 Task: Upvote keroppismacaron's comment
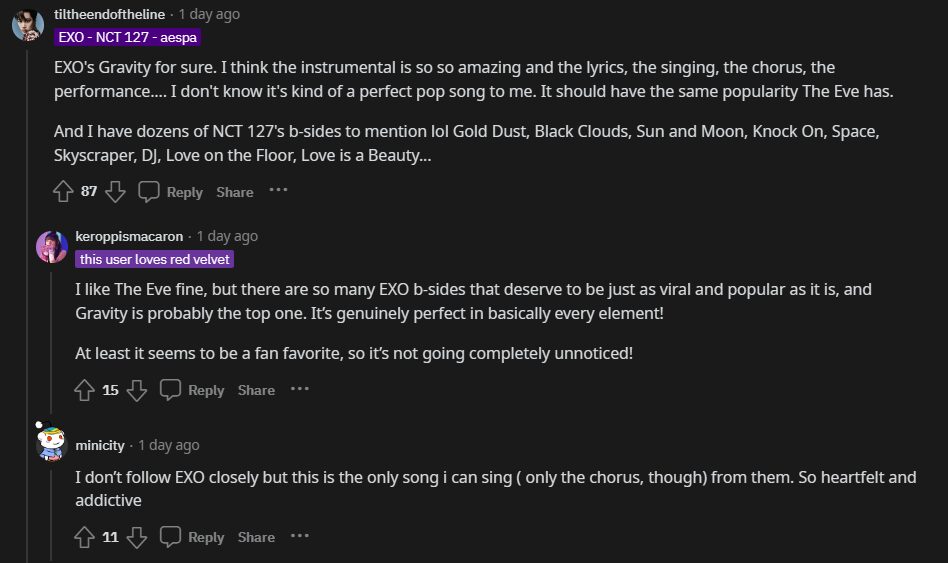85,389
